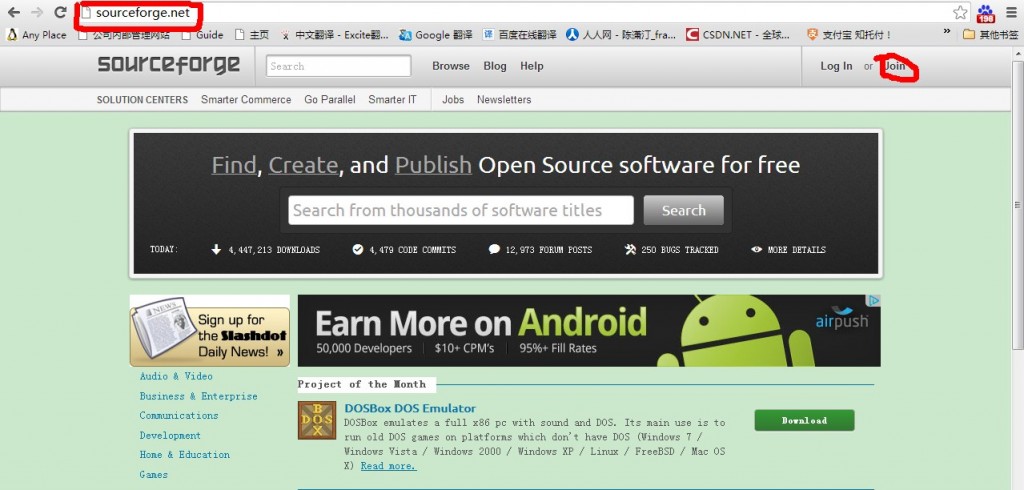Screen dimensions: 1024x490
Task: Click the AdChoices icon on ad
Action: [x=874, y=301]
